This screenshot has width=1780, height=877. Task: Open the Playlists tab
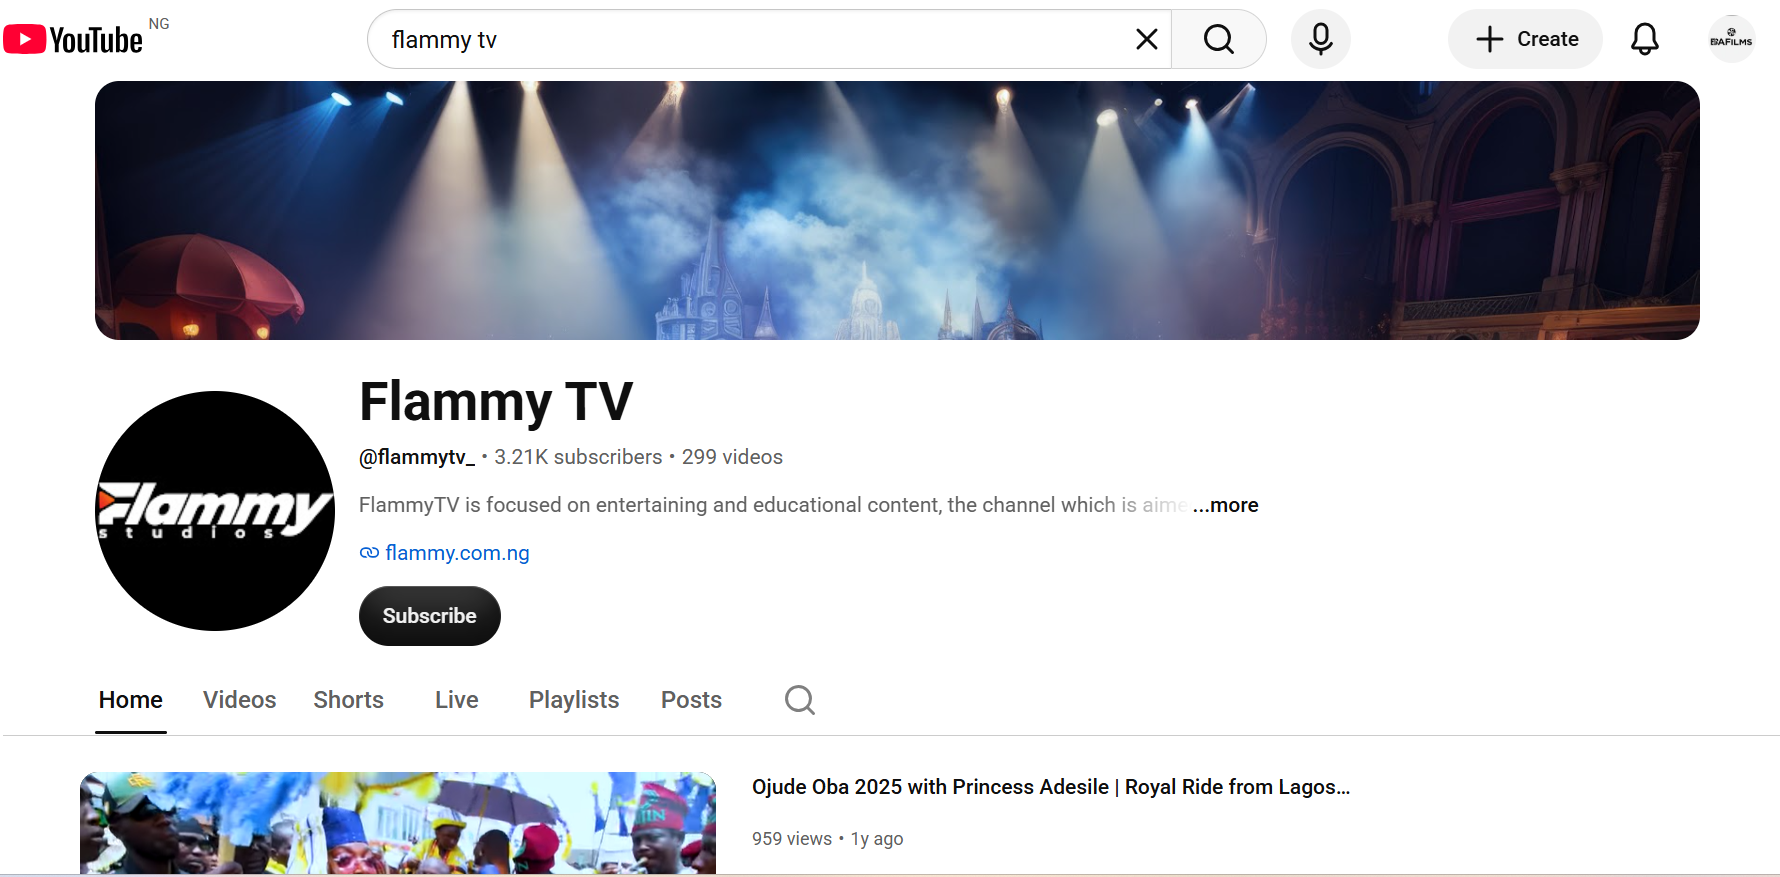point(574,700)
